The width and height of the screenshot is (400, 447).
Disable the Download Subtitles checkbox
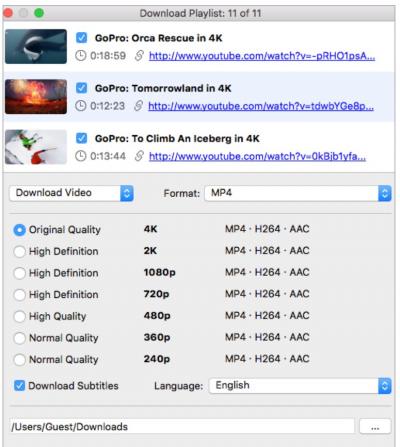[x=19, y=386]
